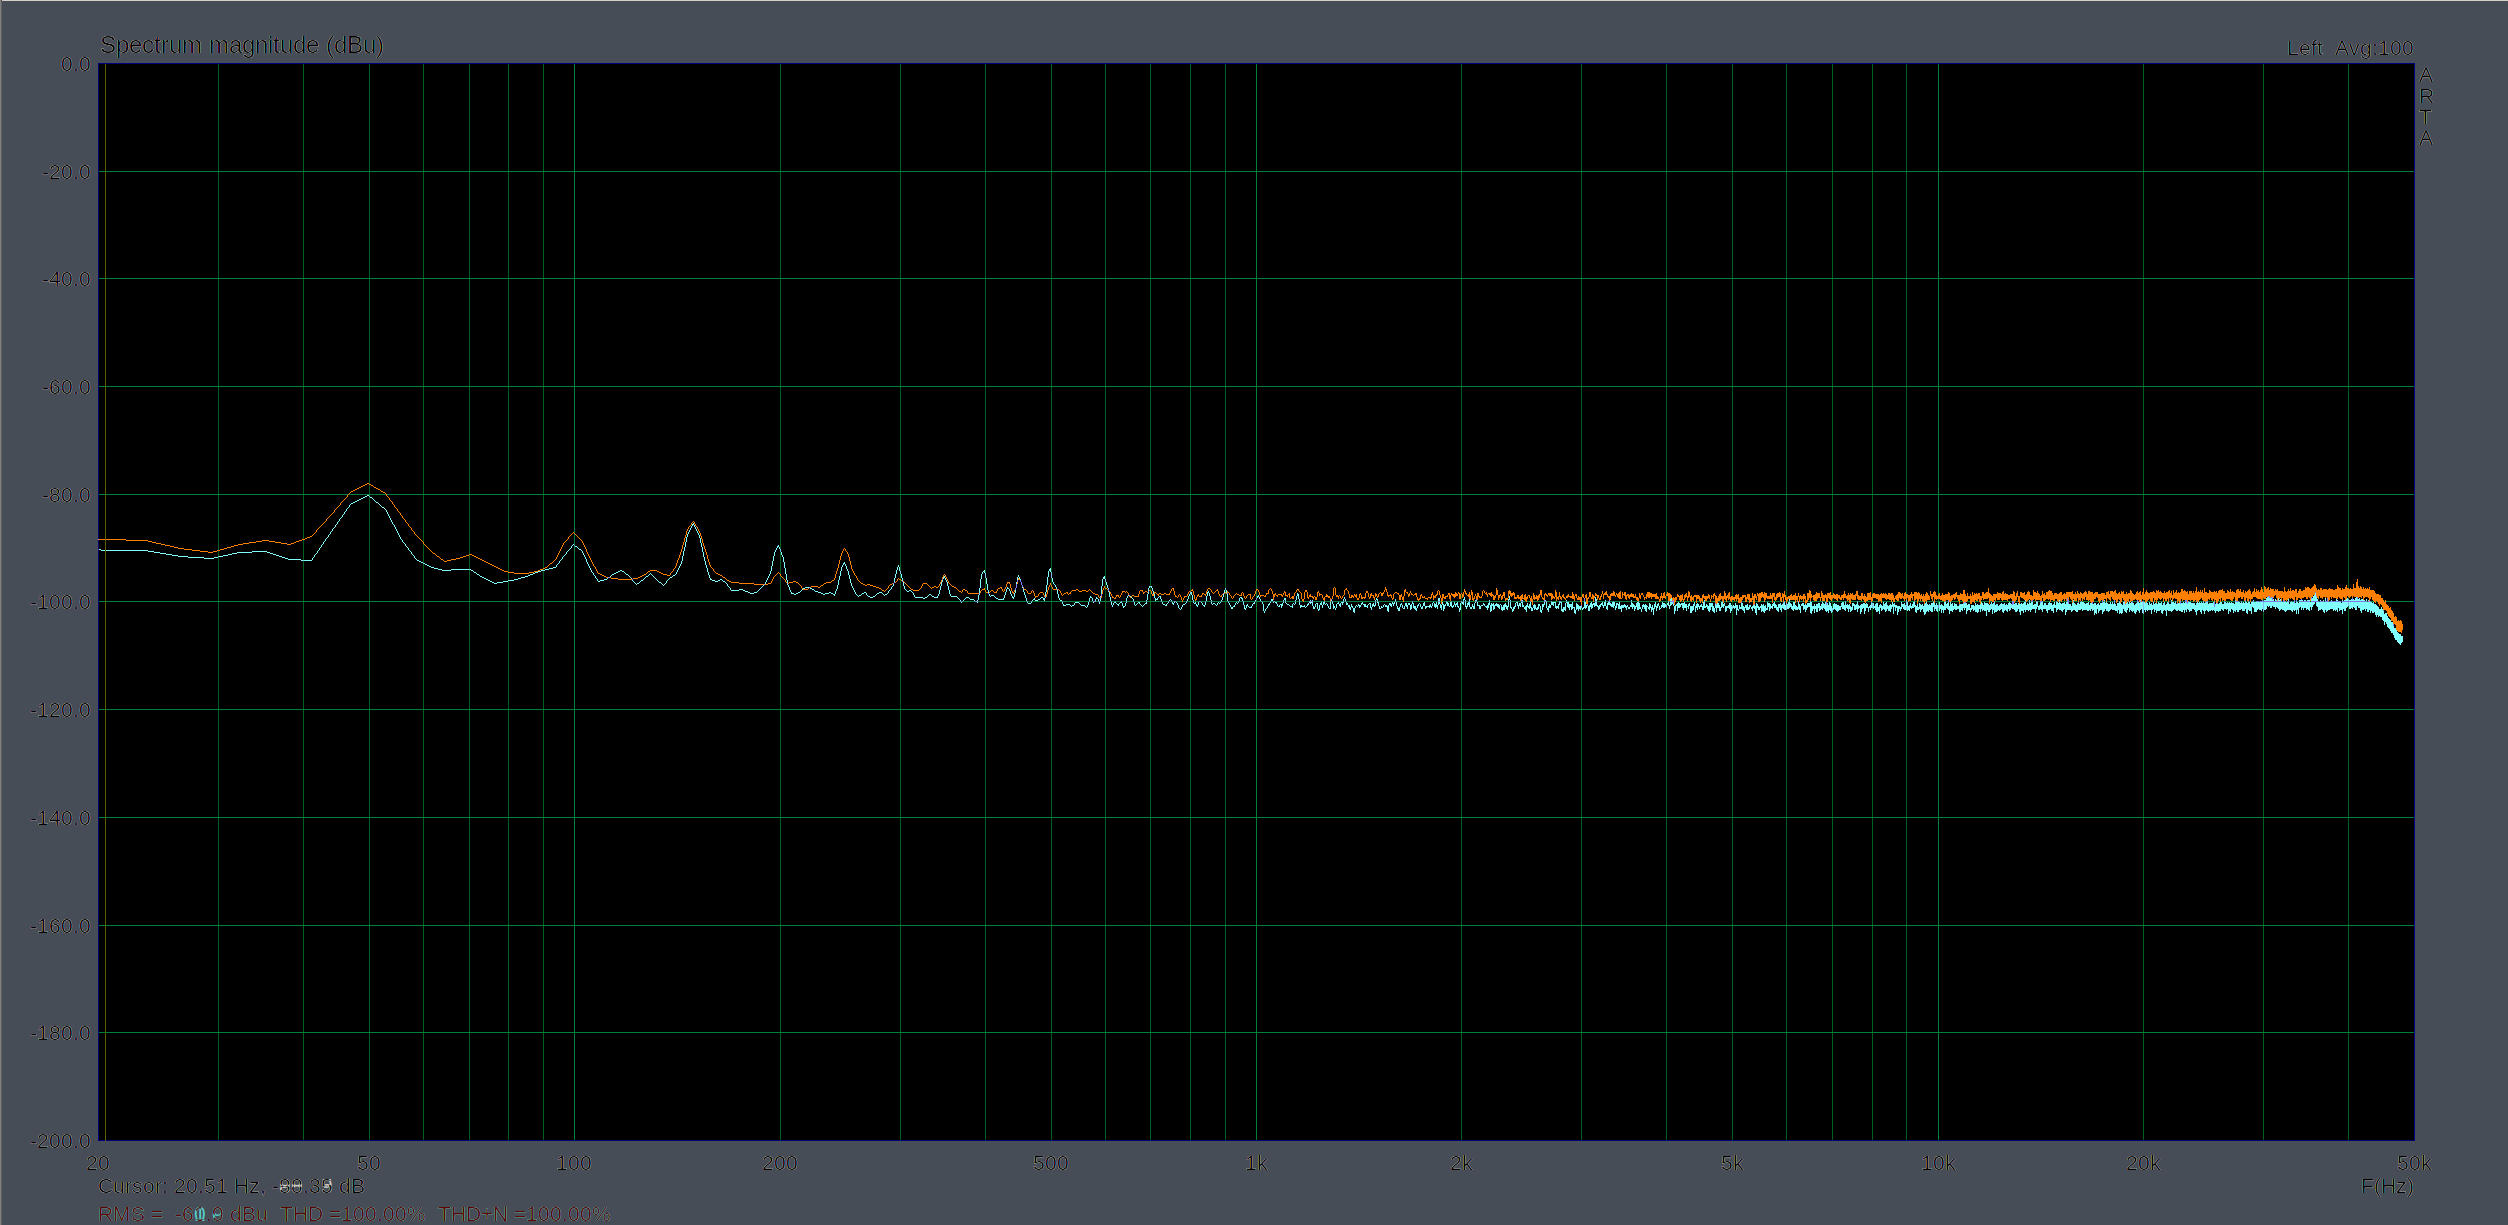
Task: Click the '50k' frequency axis label
Action: [2413, 1163]
